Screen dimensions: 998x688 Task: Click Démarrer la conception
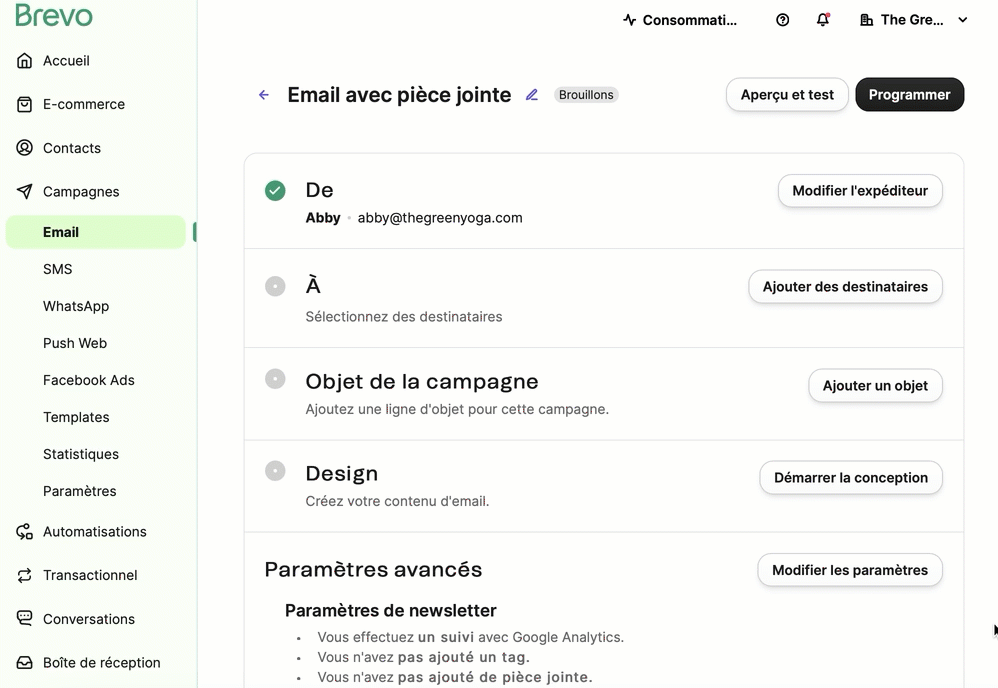851,478
